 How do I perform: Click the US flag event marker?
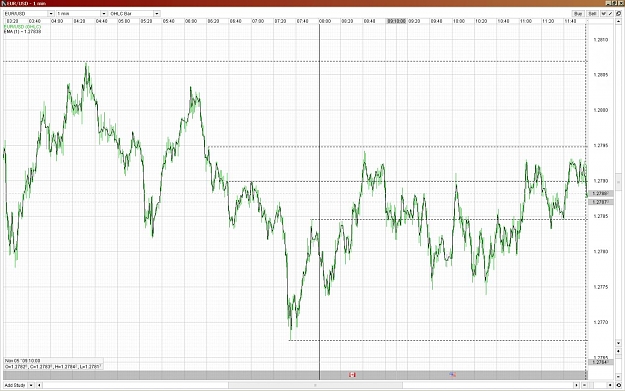(452, 375)
